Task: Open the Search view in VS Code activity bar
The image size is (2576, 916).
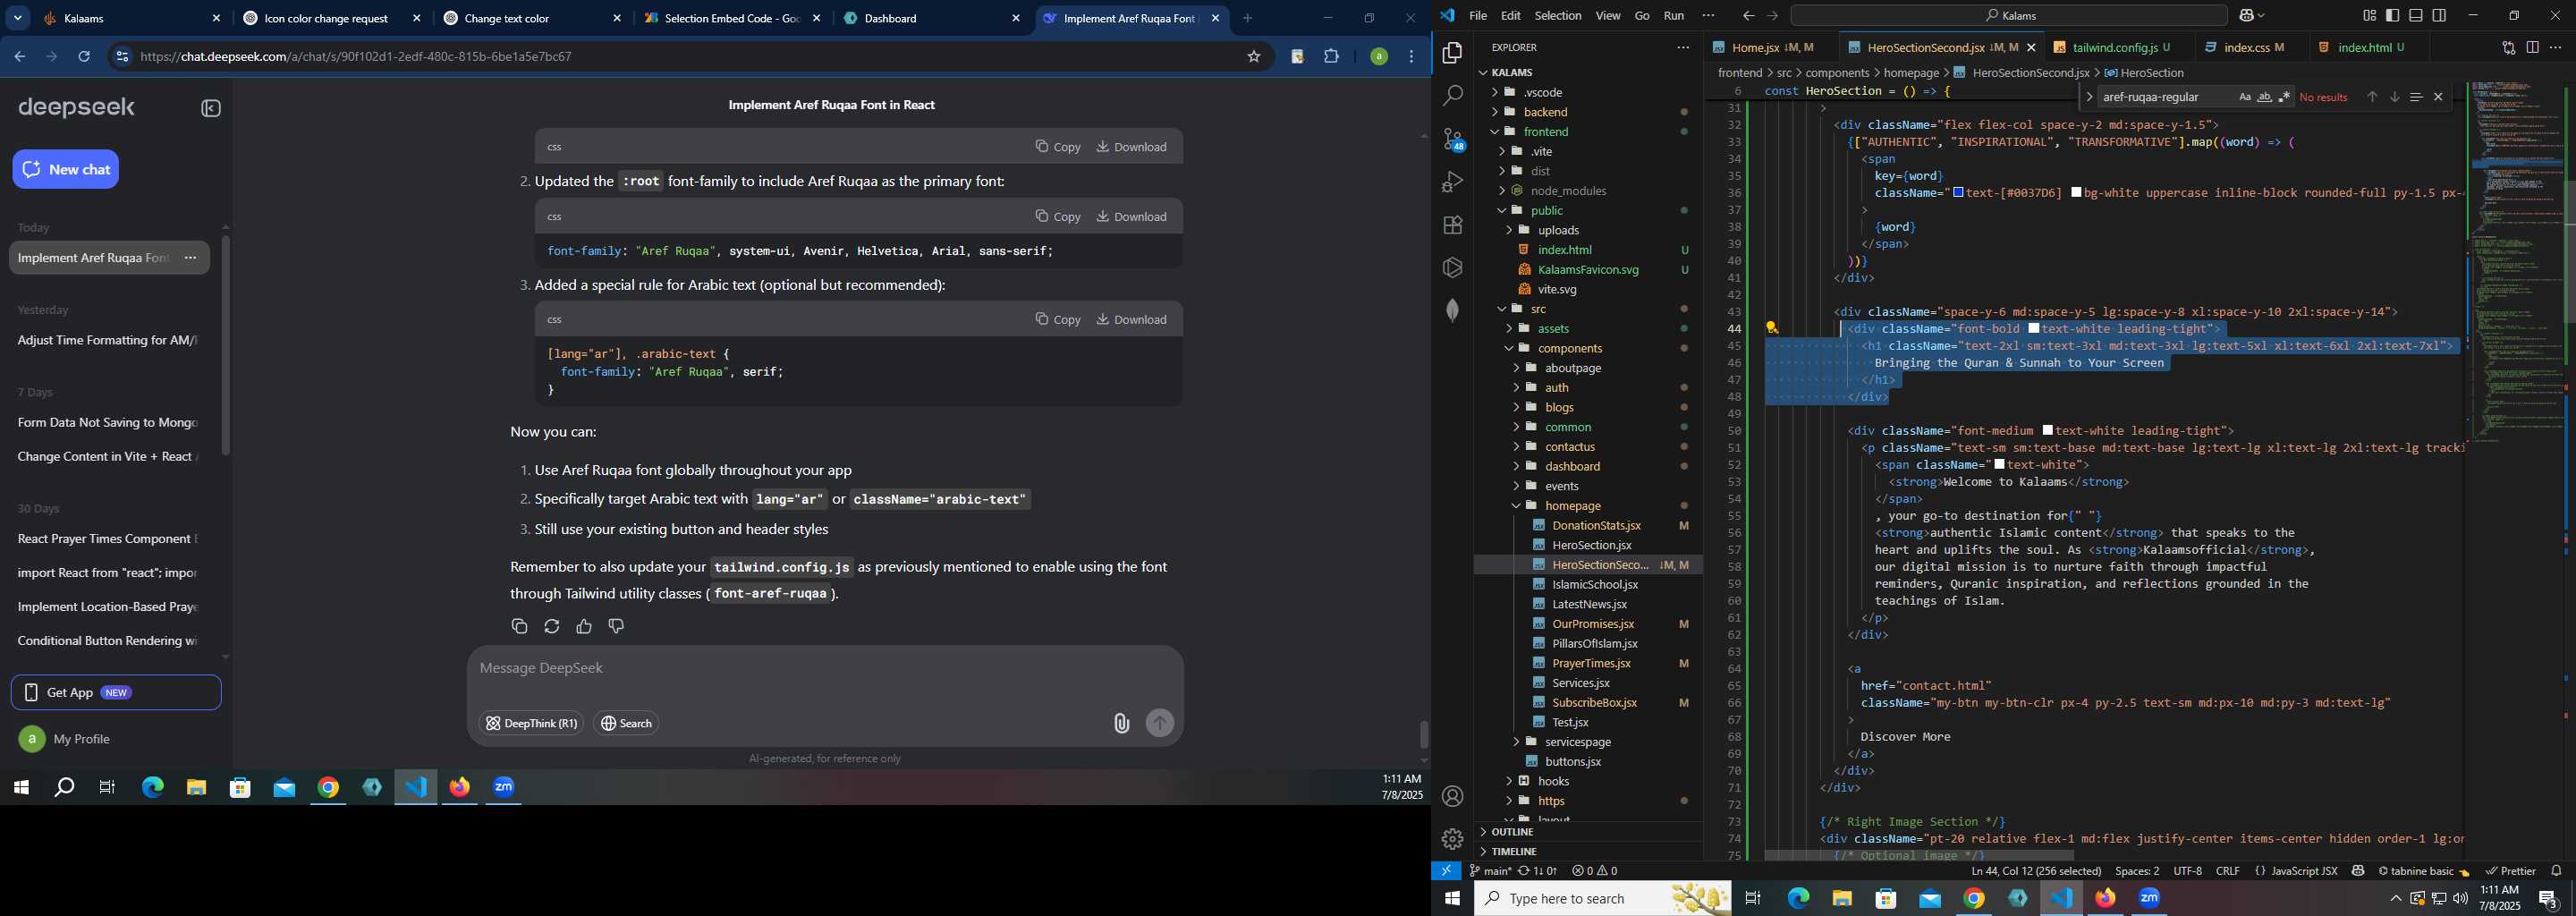Action: (x=1452, y=96)
